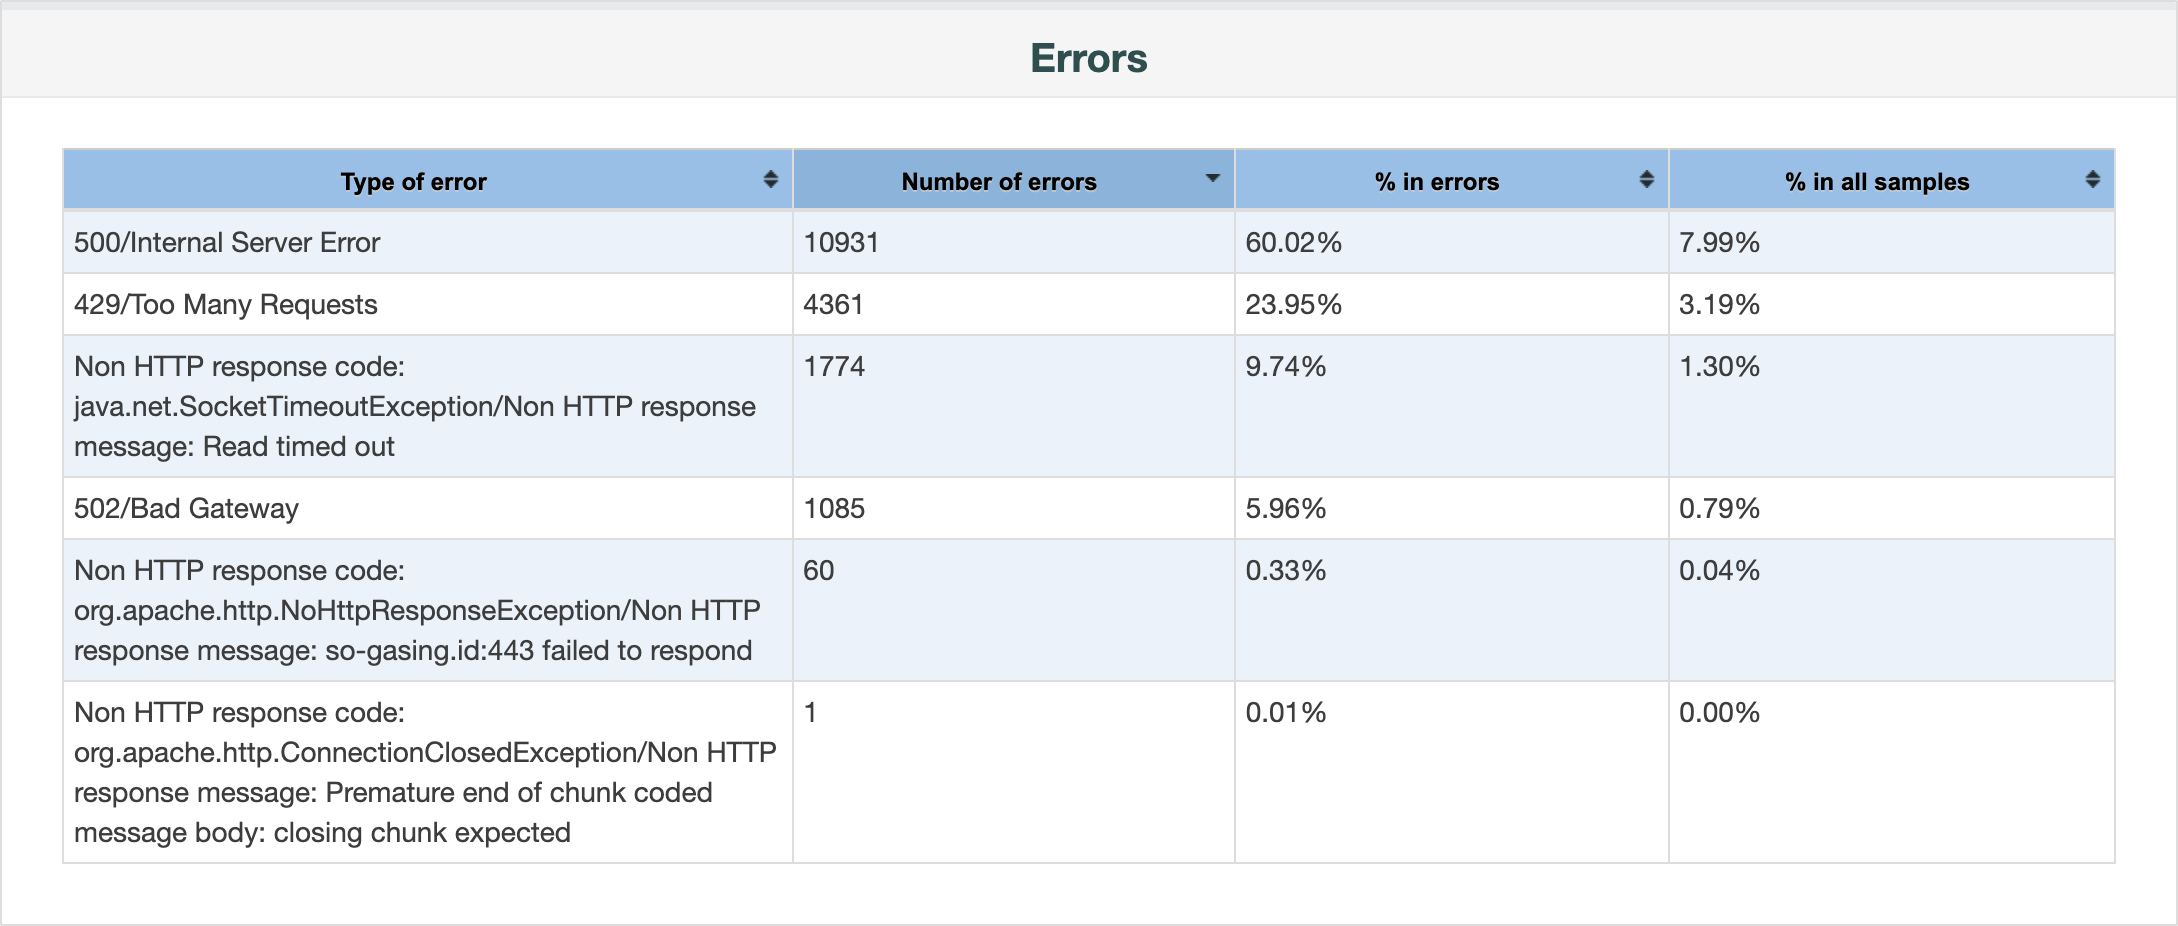Click error count value 60
The height and width of the screenshot is (926, 2178).
pos(819,570)
